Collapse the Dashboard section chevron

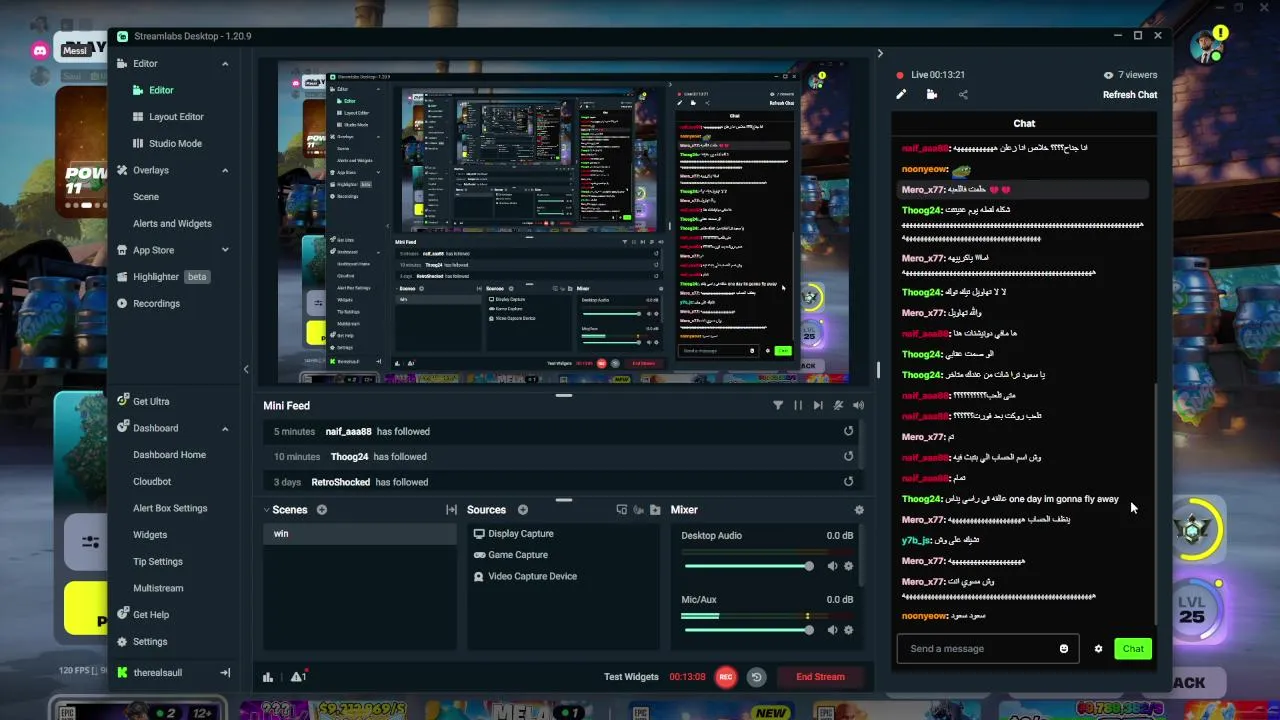tap(225, 428)
